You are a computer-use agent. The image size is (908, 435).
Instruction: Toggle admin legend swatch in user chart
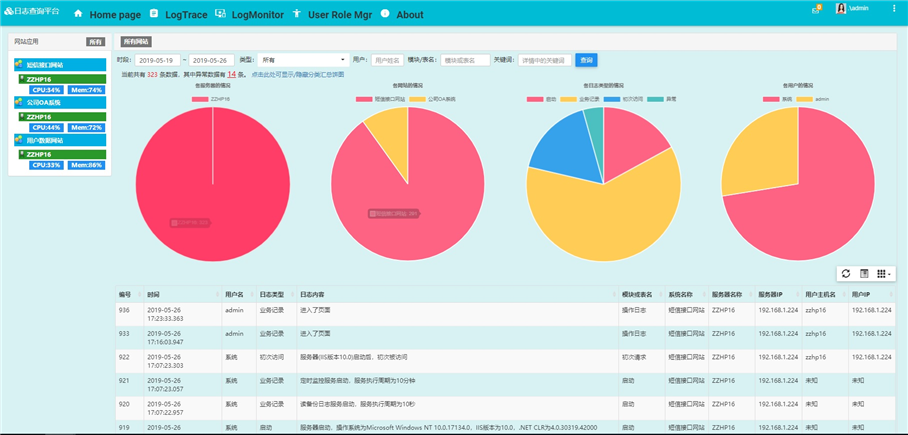[x=805, y=100]
